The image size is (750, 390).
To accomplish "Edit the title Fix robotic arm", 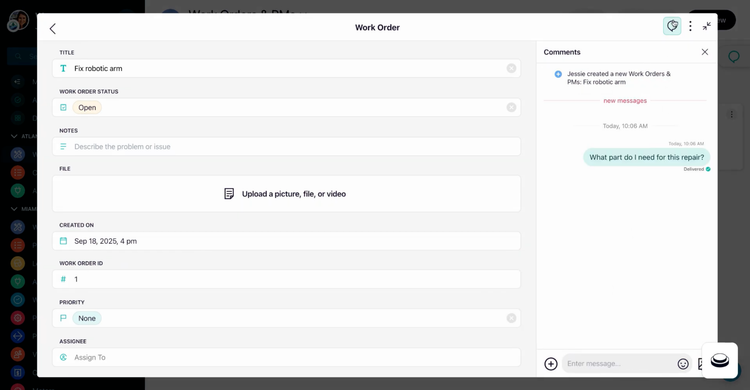I will [286, 68].
